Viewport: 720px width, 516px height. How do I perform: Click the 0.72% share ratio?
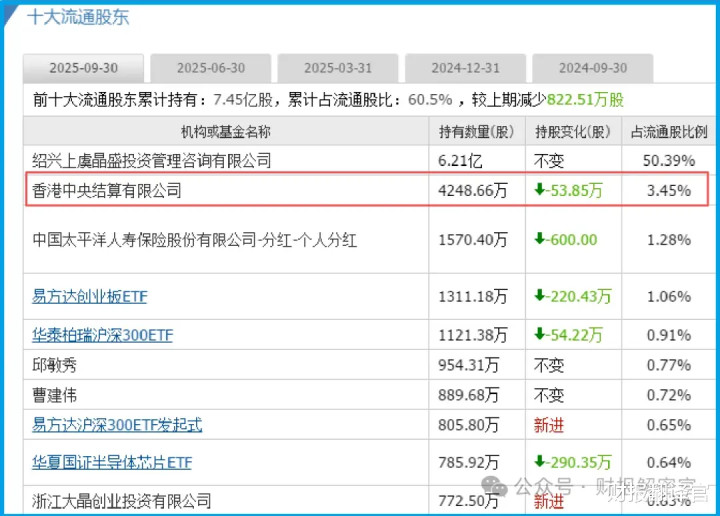click(669, 395)
